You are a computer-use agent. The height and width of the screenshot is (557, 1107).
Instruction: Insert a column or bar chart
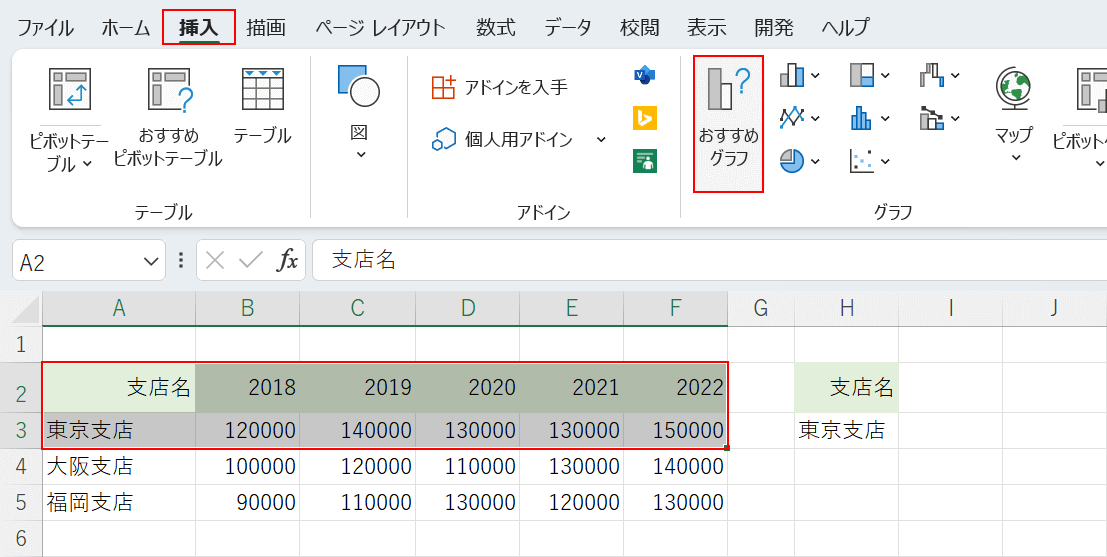point(793,75)
